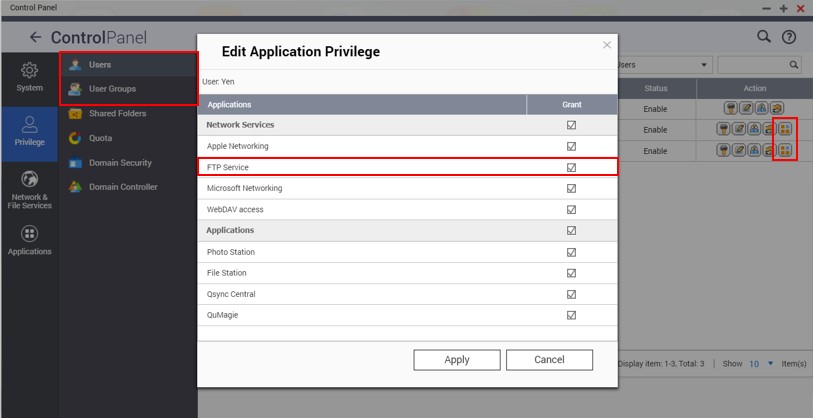Open the Control Panel search magnifier
The image size is (813, 418).
coord(763,36)
